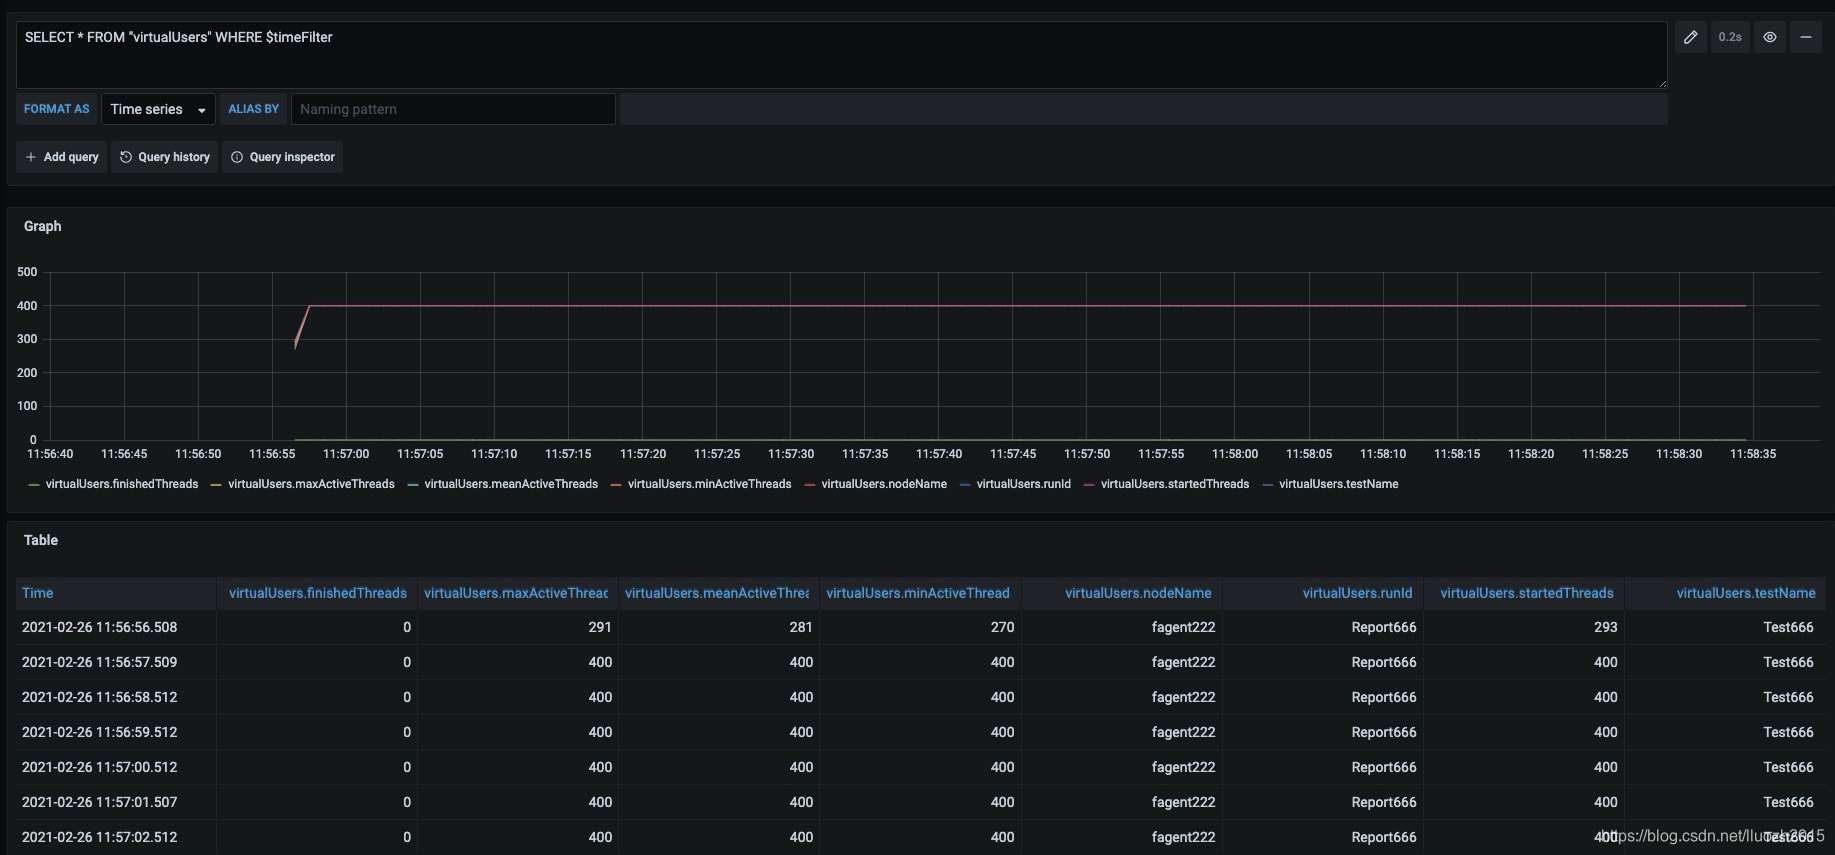Image resolution: width=1835 pixels, height=855 pixels.
Task: Remove query with the minus icon
Action: point(1805,37)
